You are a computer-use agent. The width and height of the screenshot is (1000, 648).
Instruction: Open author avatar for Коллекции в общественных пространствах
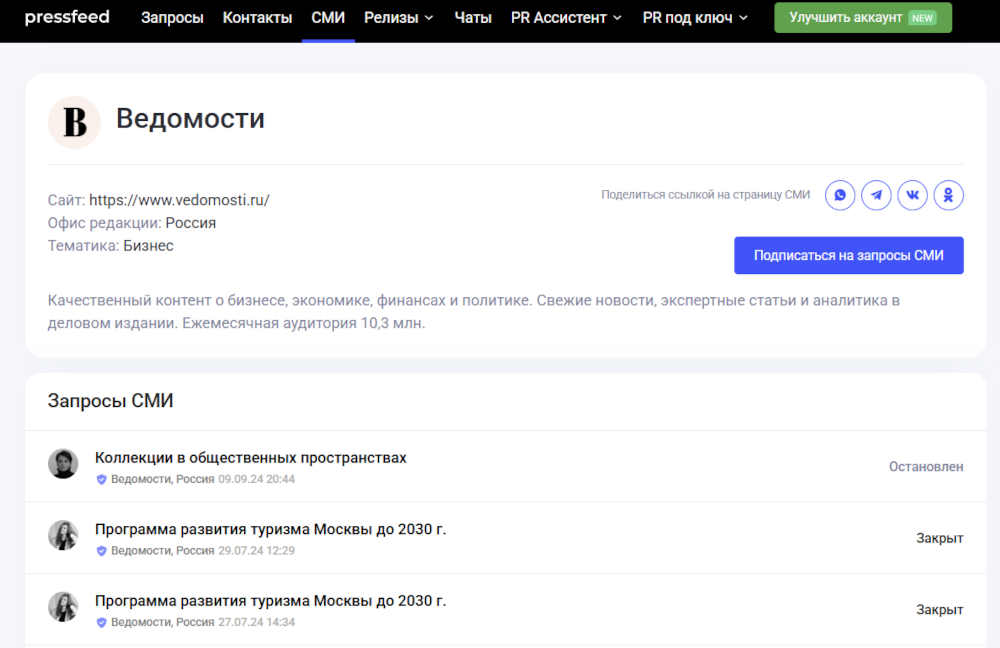pos(63,464)
